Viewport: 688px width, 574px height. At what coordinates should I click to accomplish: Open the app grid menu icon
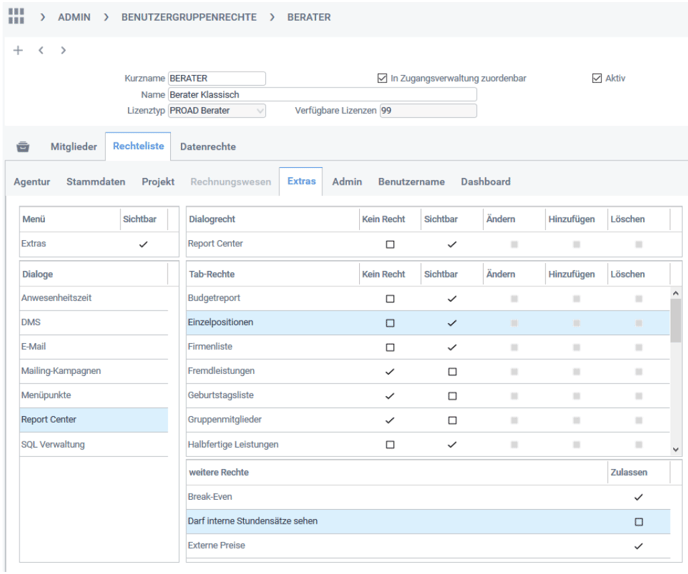16,17
